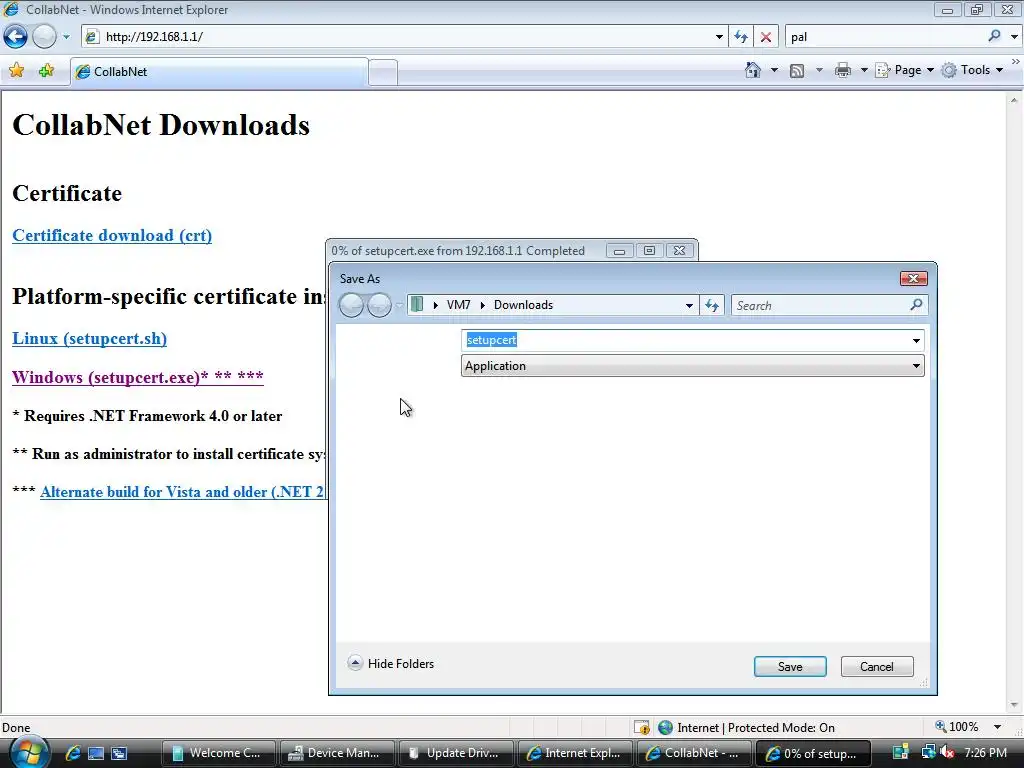Go to the Home page icon
The width and height of the screenshot is (1024, 768).
[x=752, y=70]
